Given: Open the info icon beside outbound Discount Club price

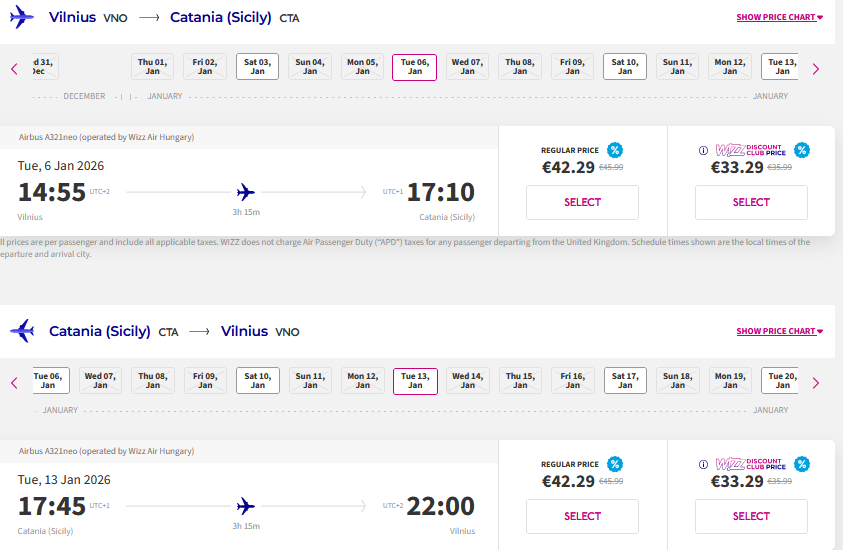Looking at the screenshot, I should [x=704, y=151].
